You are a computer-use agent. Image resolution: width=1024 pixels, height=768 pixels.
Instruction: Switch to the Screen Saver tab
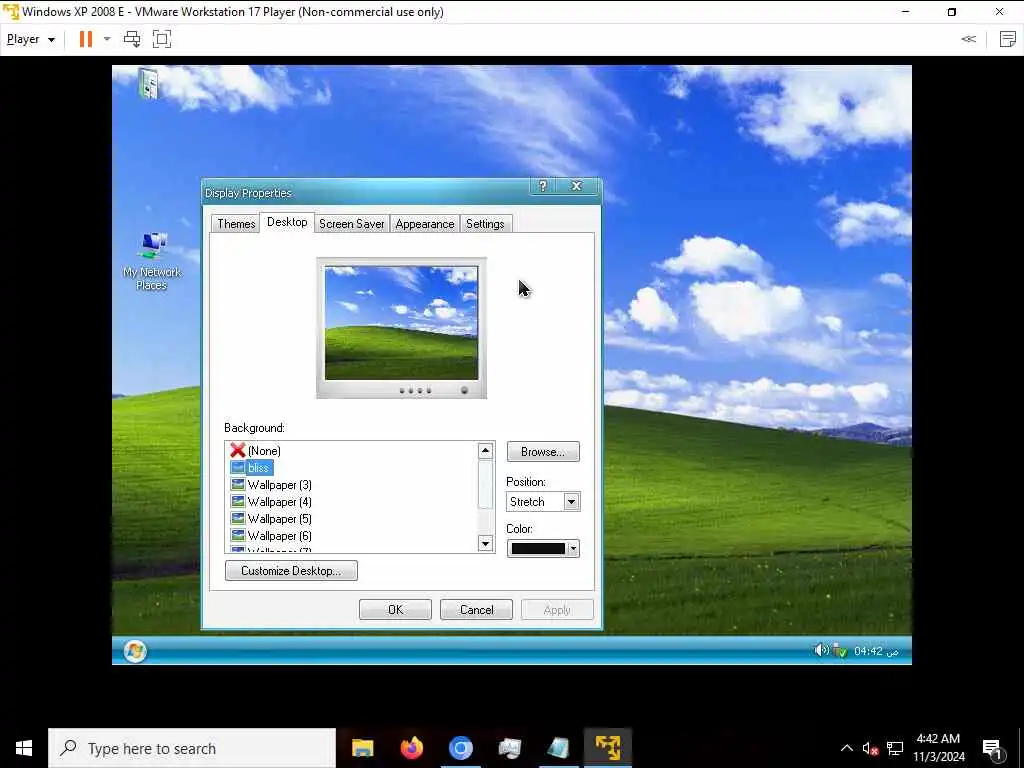pyautogui.click(x=351, y=224)
